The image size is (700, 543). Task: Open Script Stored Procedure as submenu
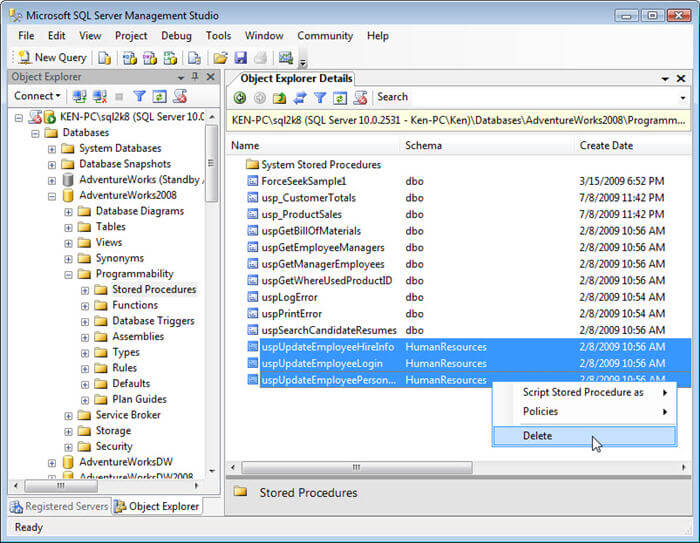point(583,392)
